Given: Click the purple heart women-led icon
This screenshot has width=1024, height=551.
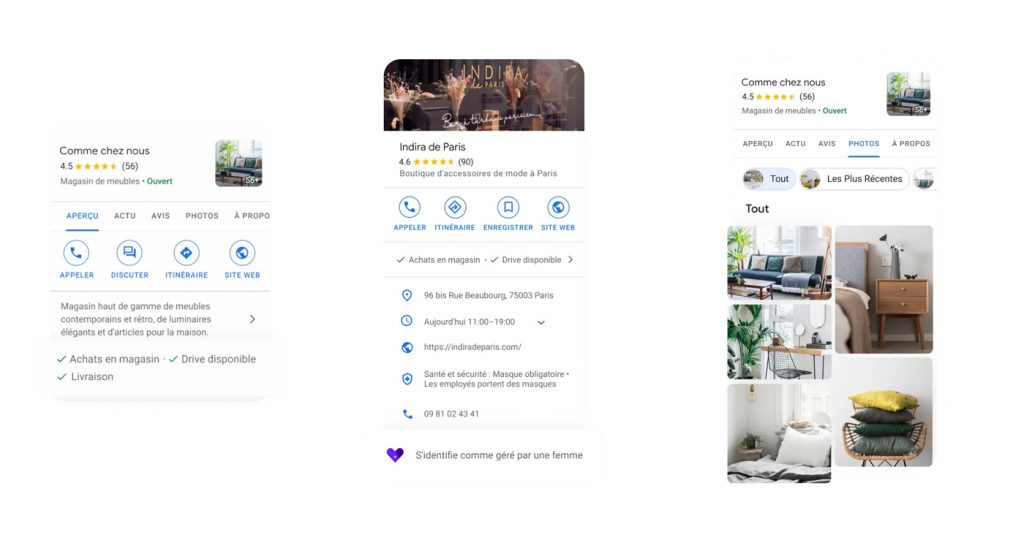Looking at the screenshot, I should 395,455.
